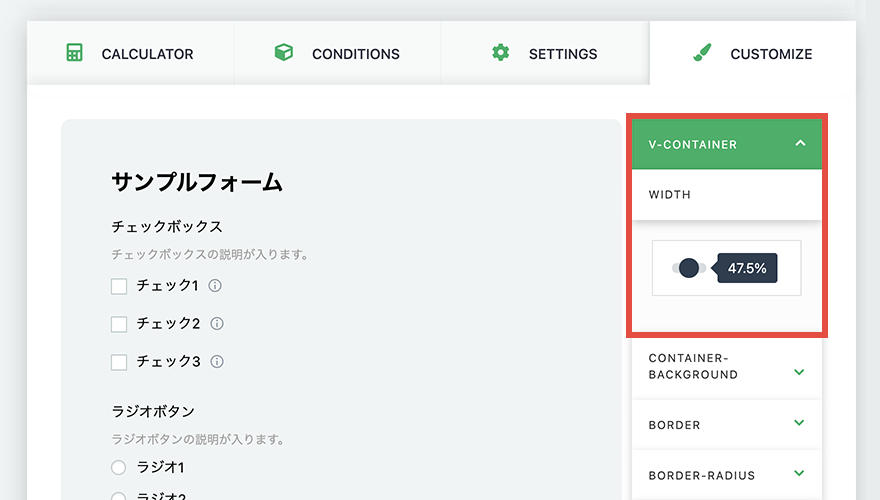This screenshot has width=880, height=500.
Task: Select the ラジオ1 radio button
Action: pos(118,467)
